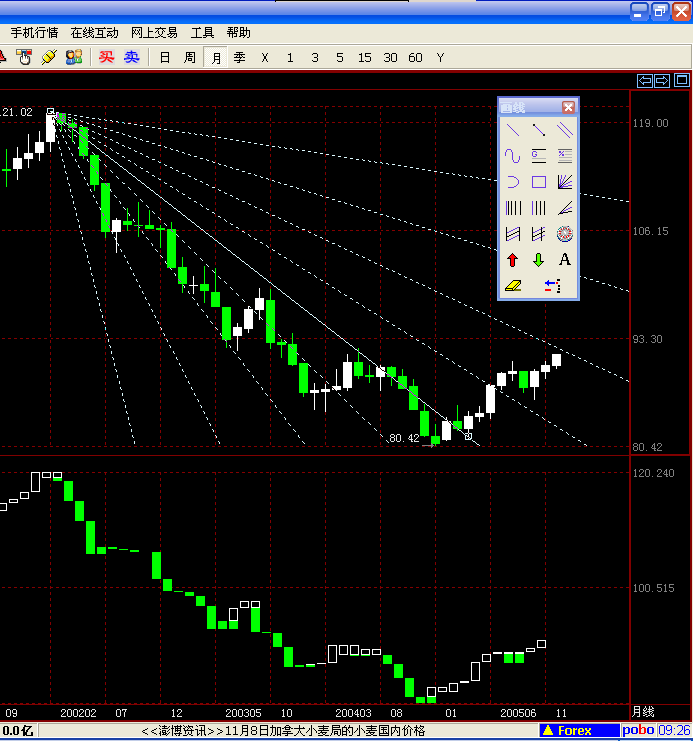The width and height of the screenshot is (693, 741).
Task: Click the 月线 period label
Action: [x=643, y=712]
